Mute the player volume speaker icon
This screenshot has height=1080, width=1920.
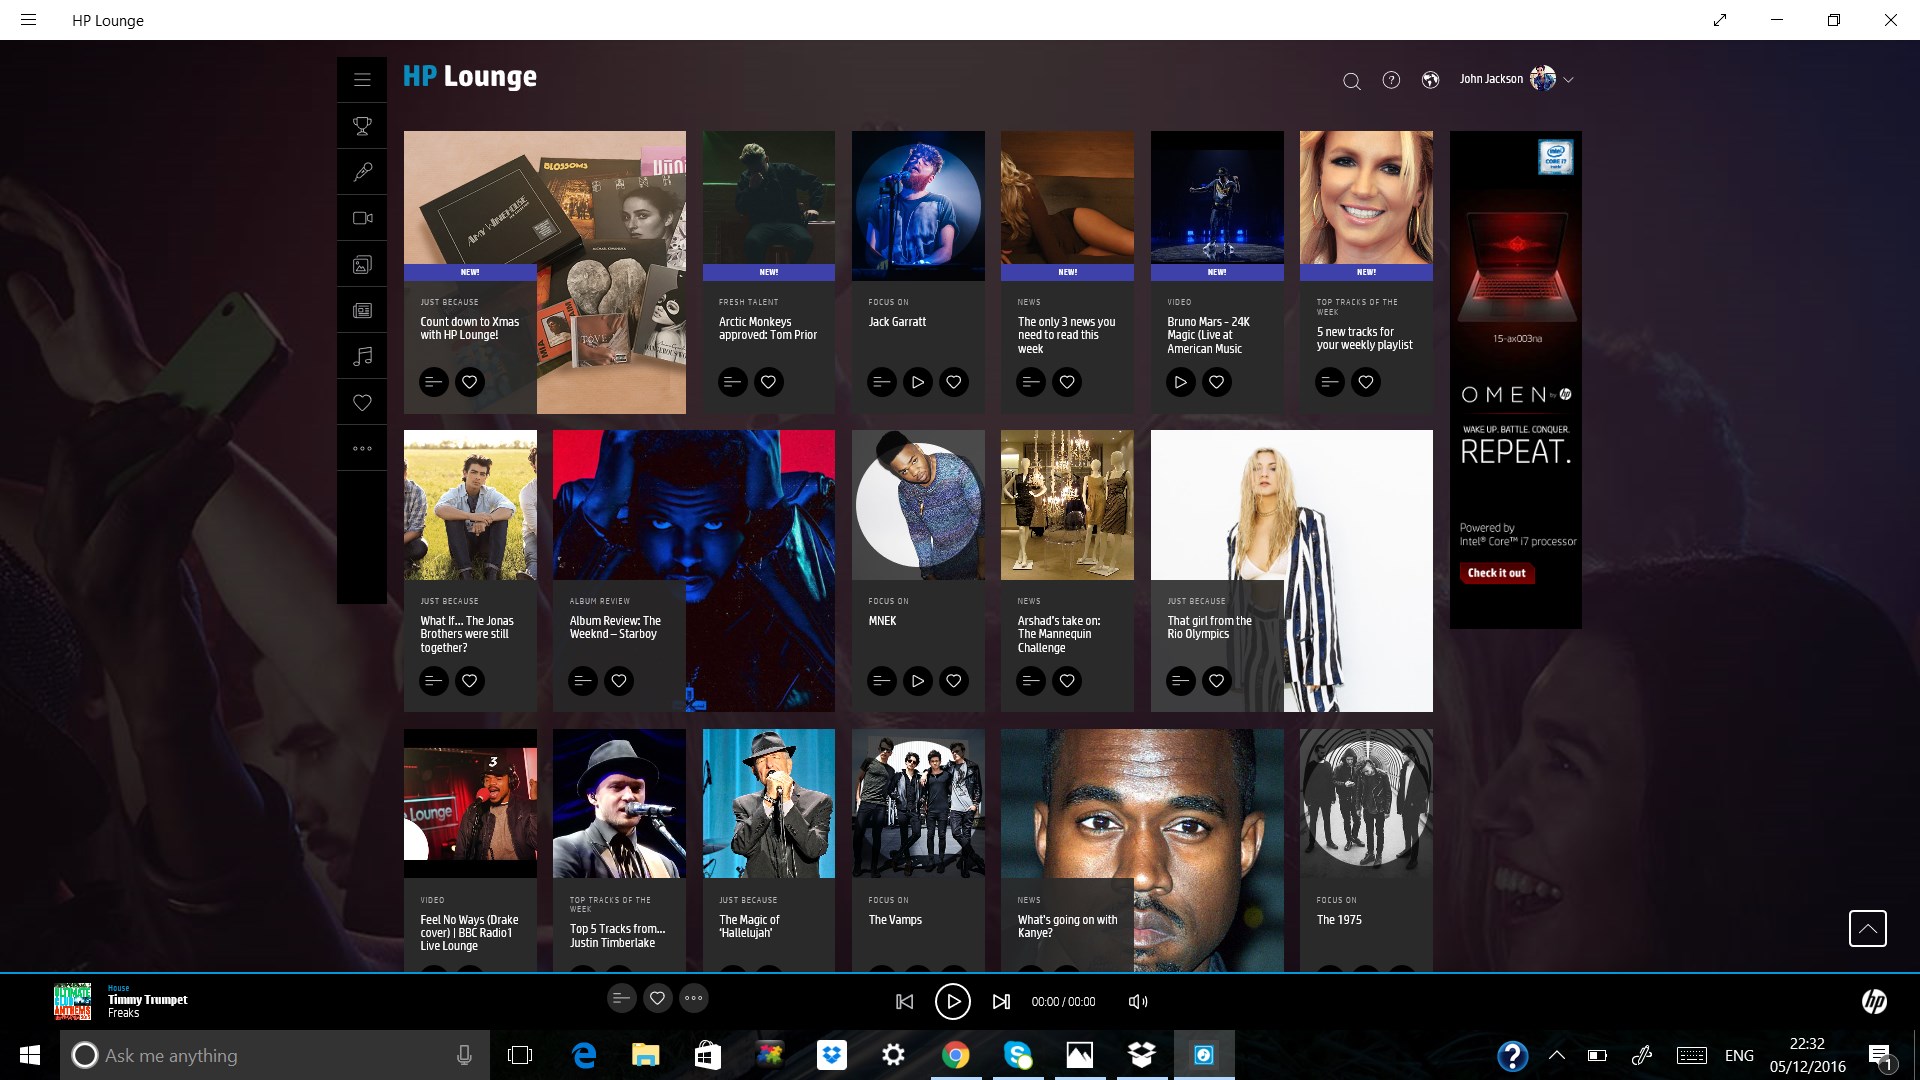coord(1138,1001)
